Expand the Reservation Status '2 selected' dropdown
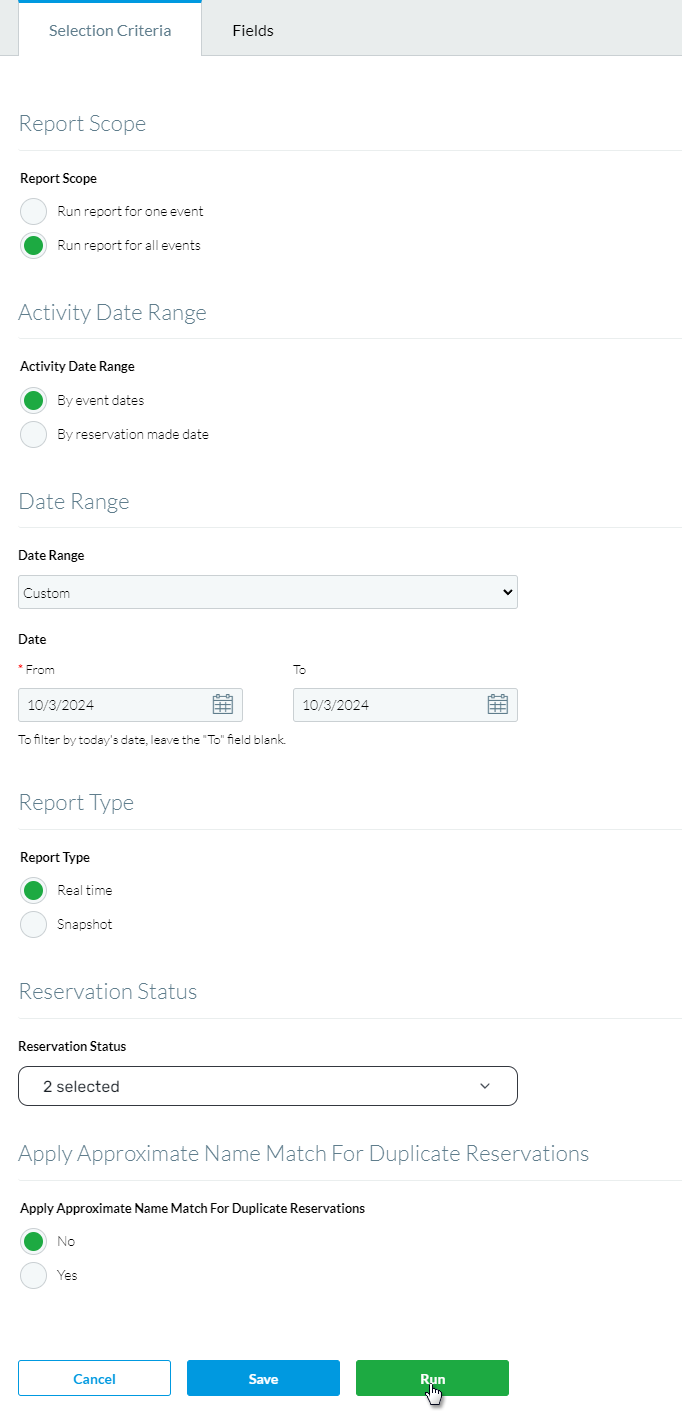 coord(267,1085)
